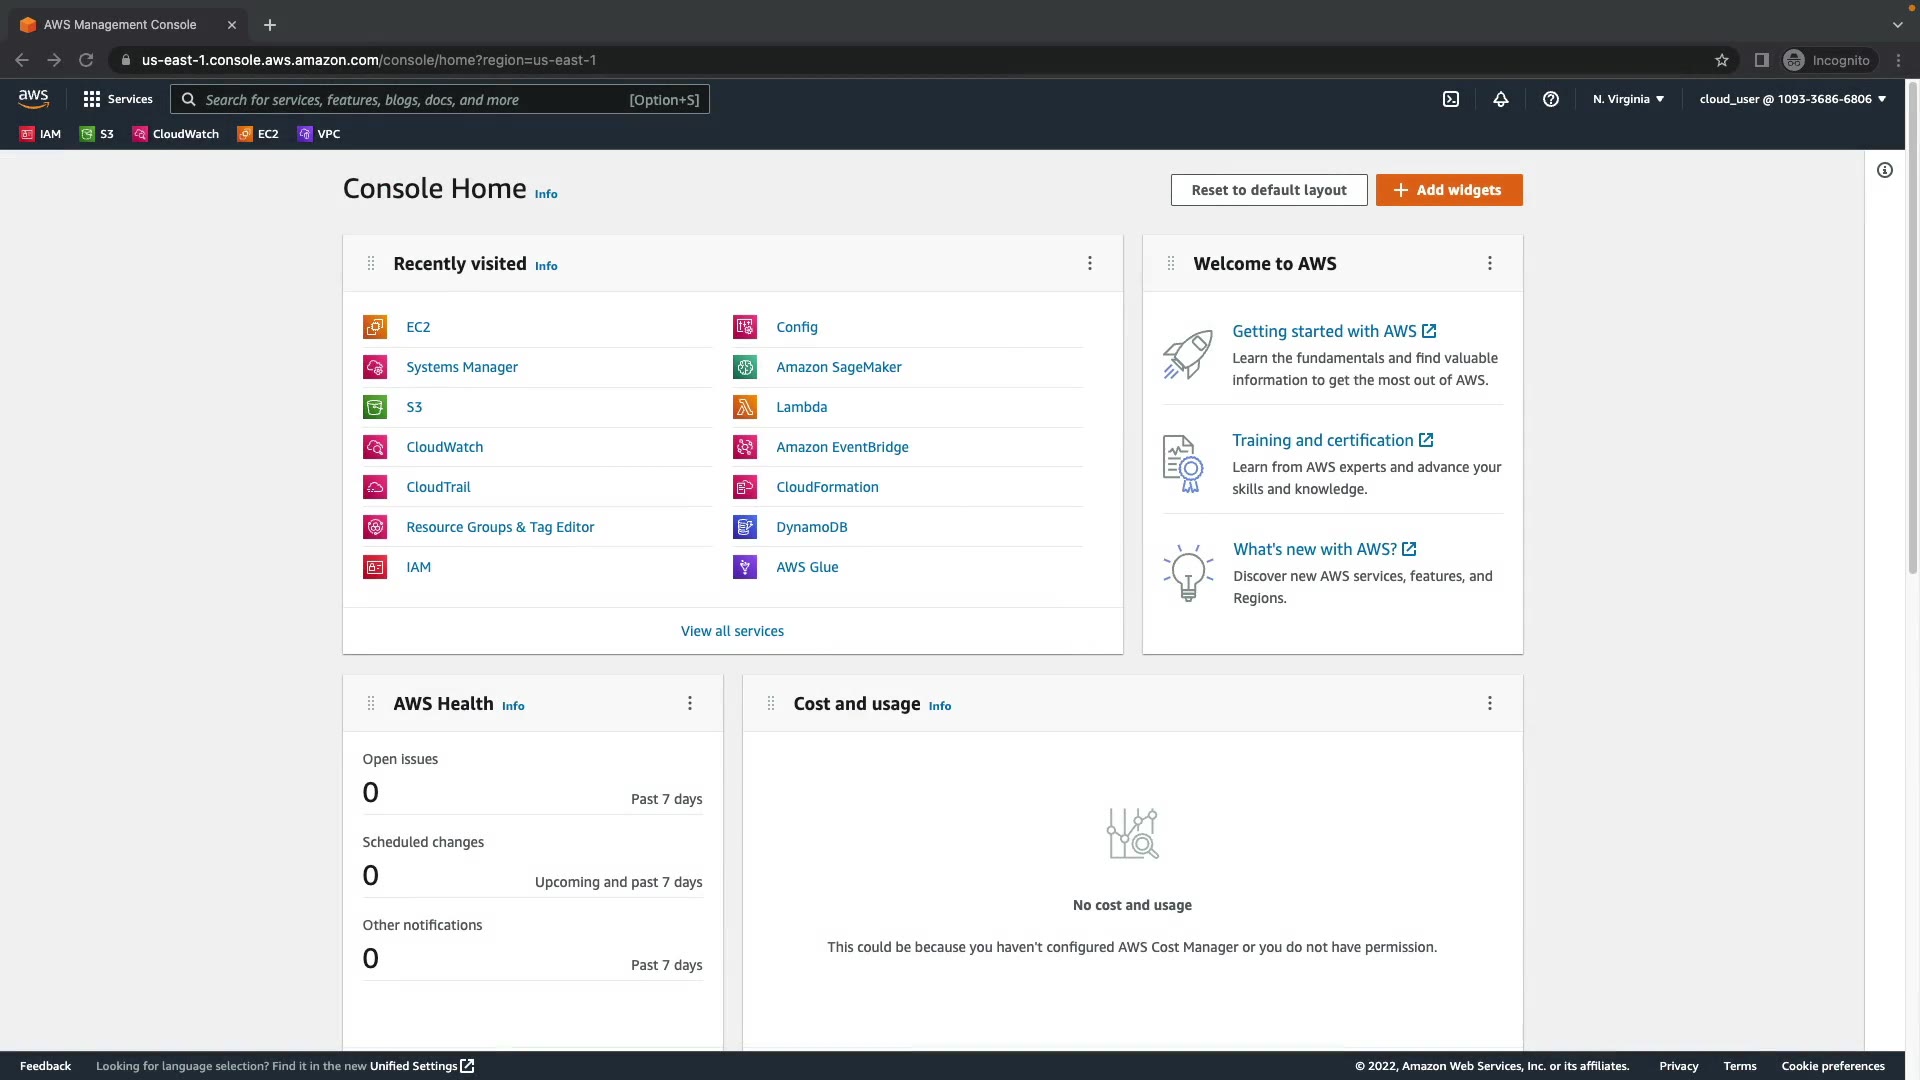1920x1080 pixels.
Task: Click the AWS logo home icon
Action: 34,99
